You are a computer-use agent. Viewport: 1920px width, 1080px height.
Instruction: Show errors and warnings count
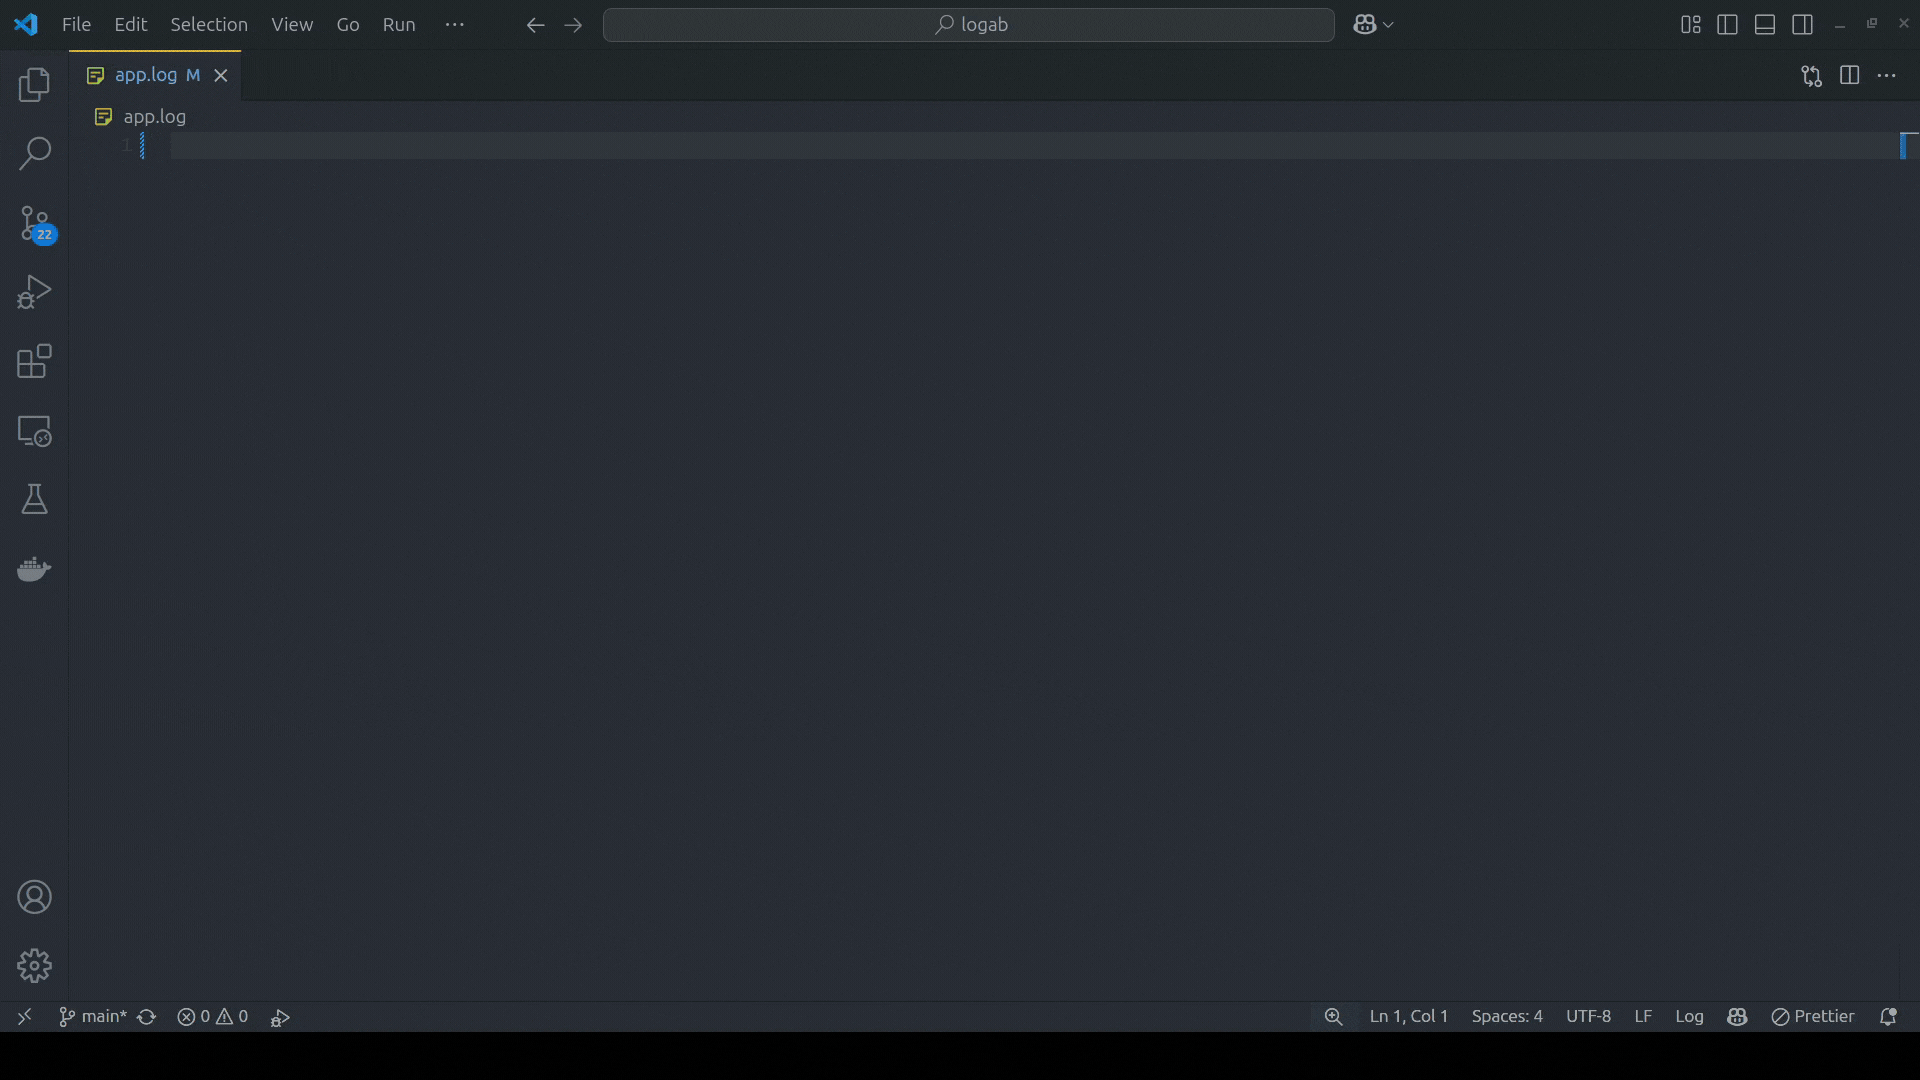212,1017
